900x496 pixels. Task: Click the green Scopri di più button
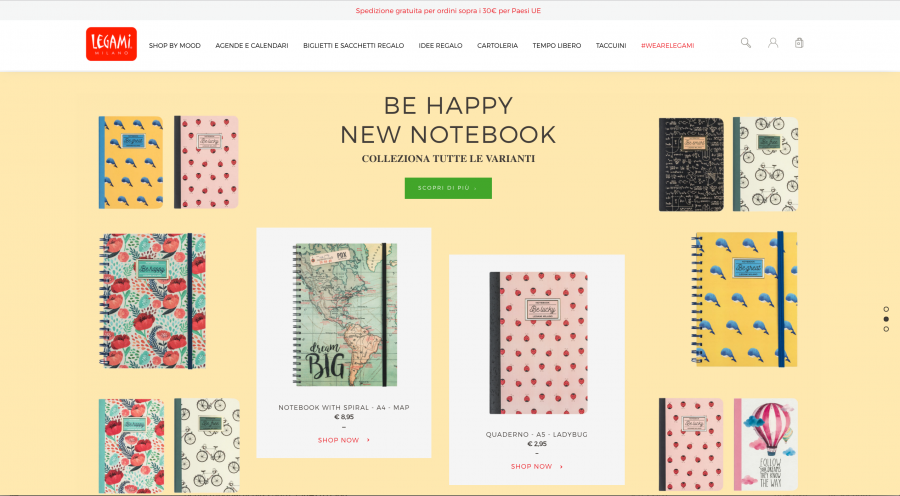coord(448,188)
